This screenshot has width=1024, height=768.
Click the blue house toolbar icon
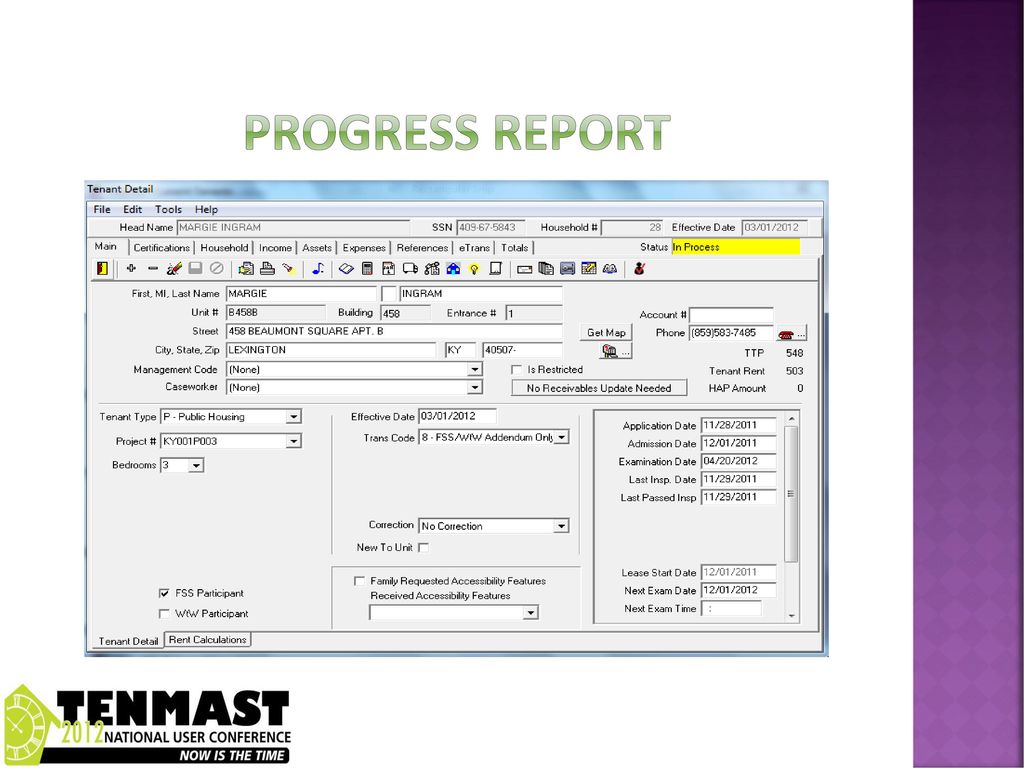click(453, 268)
